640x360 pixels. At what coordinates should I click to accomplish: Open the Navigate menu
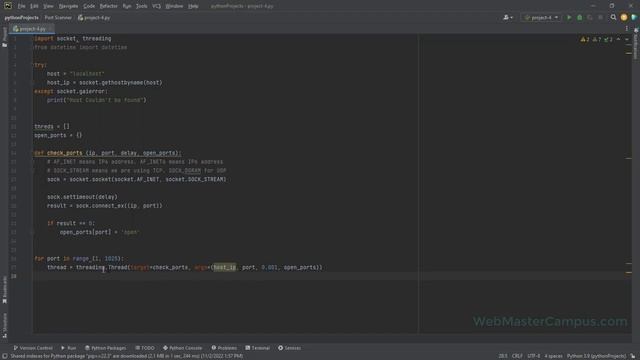68,6
